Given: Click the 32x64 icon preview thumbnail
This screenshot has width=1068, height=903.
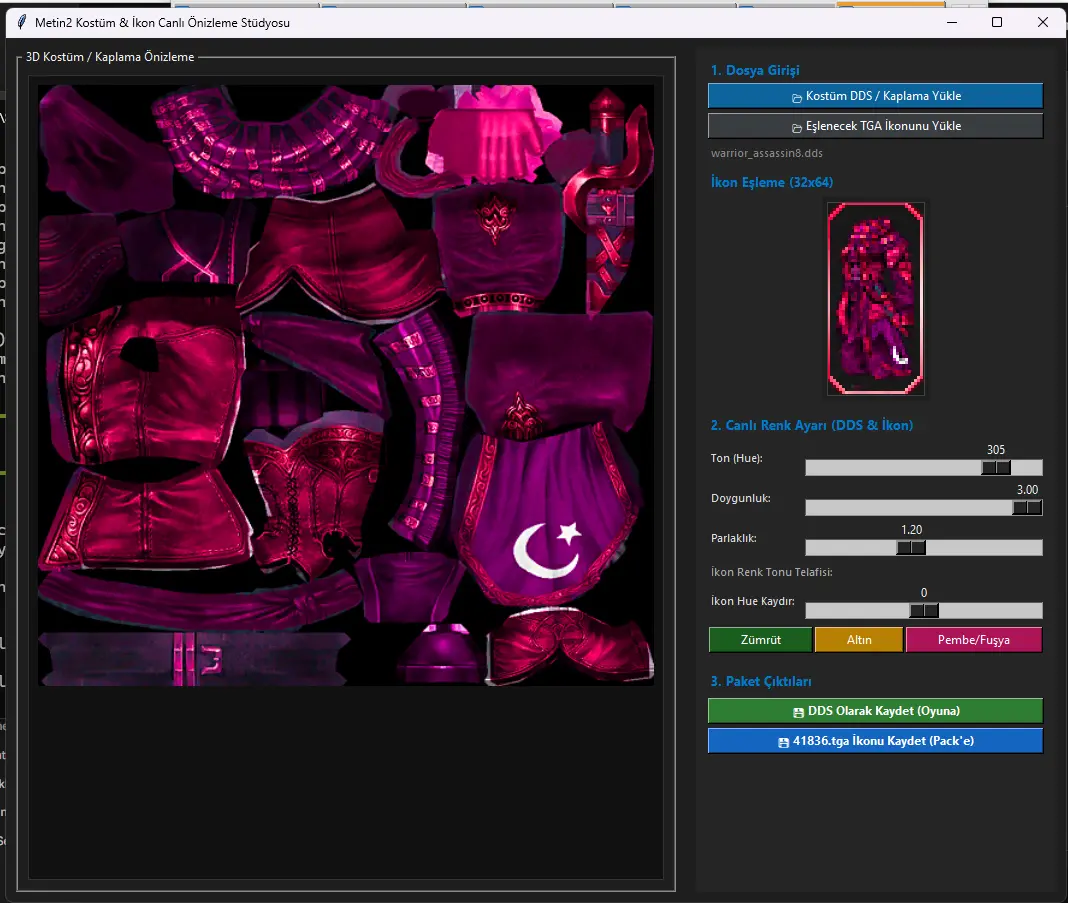Looking at the screenshot, I should pyautogui.click(x=875, y=298).
